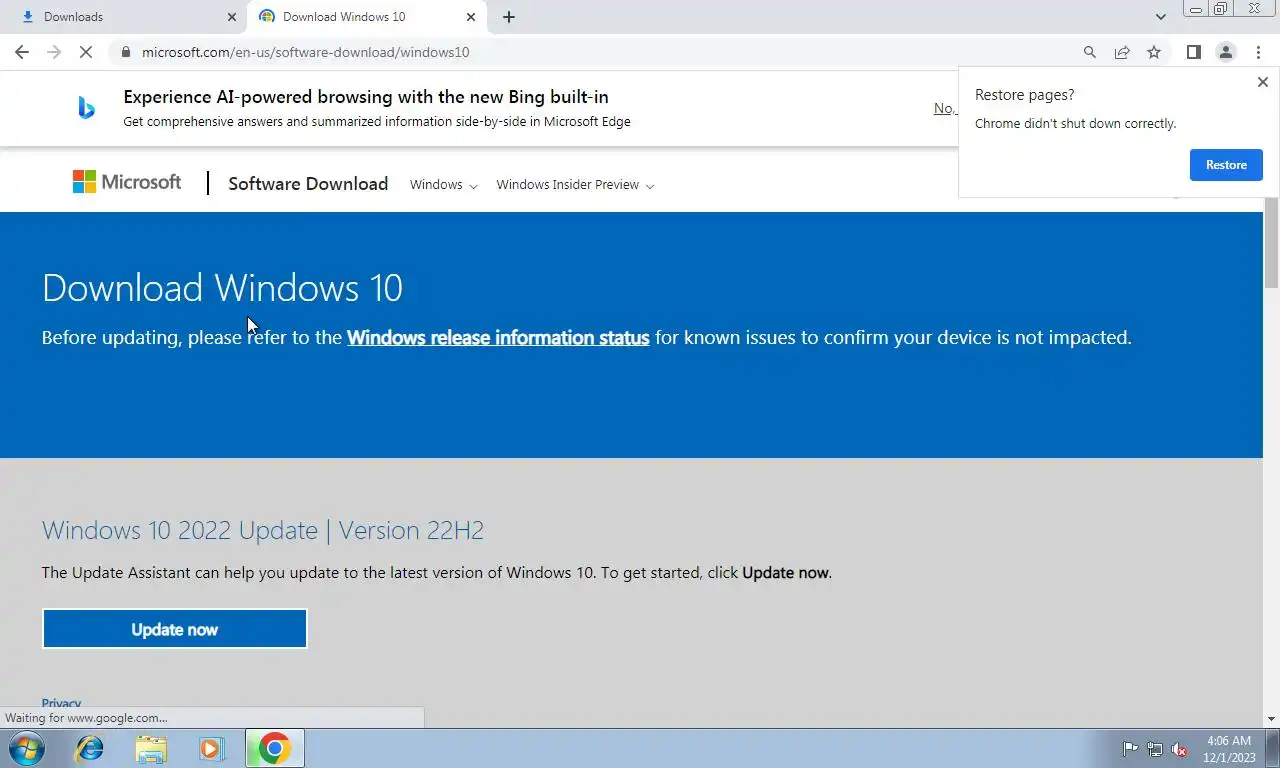The width and height of the screenshot is (1280, 768).
Task: Click Windows 10 2022 Update Version 22H2 heading
Action: [x=263, y=530]
